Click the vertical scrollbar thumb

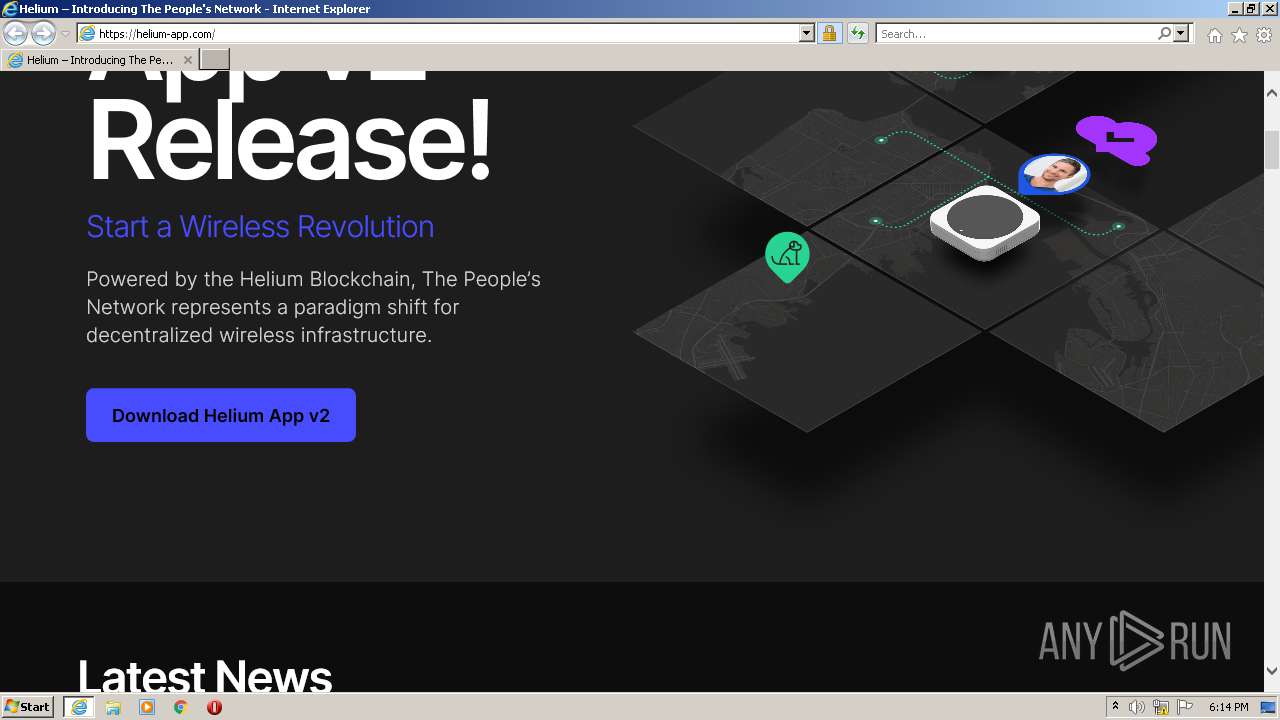tap(1272, 150)
